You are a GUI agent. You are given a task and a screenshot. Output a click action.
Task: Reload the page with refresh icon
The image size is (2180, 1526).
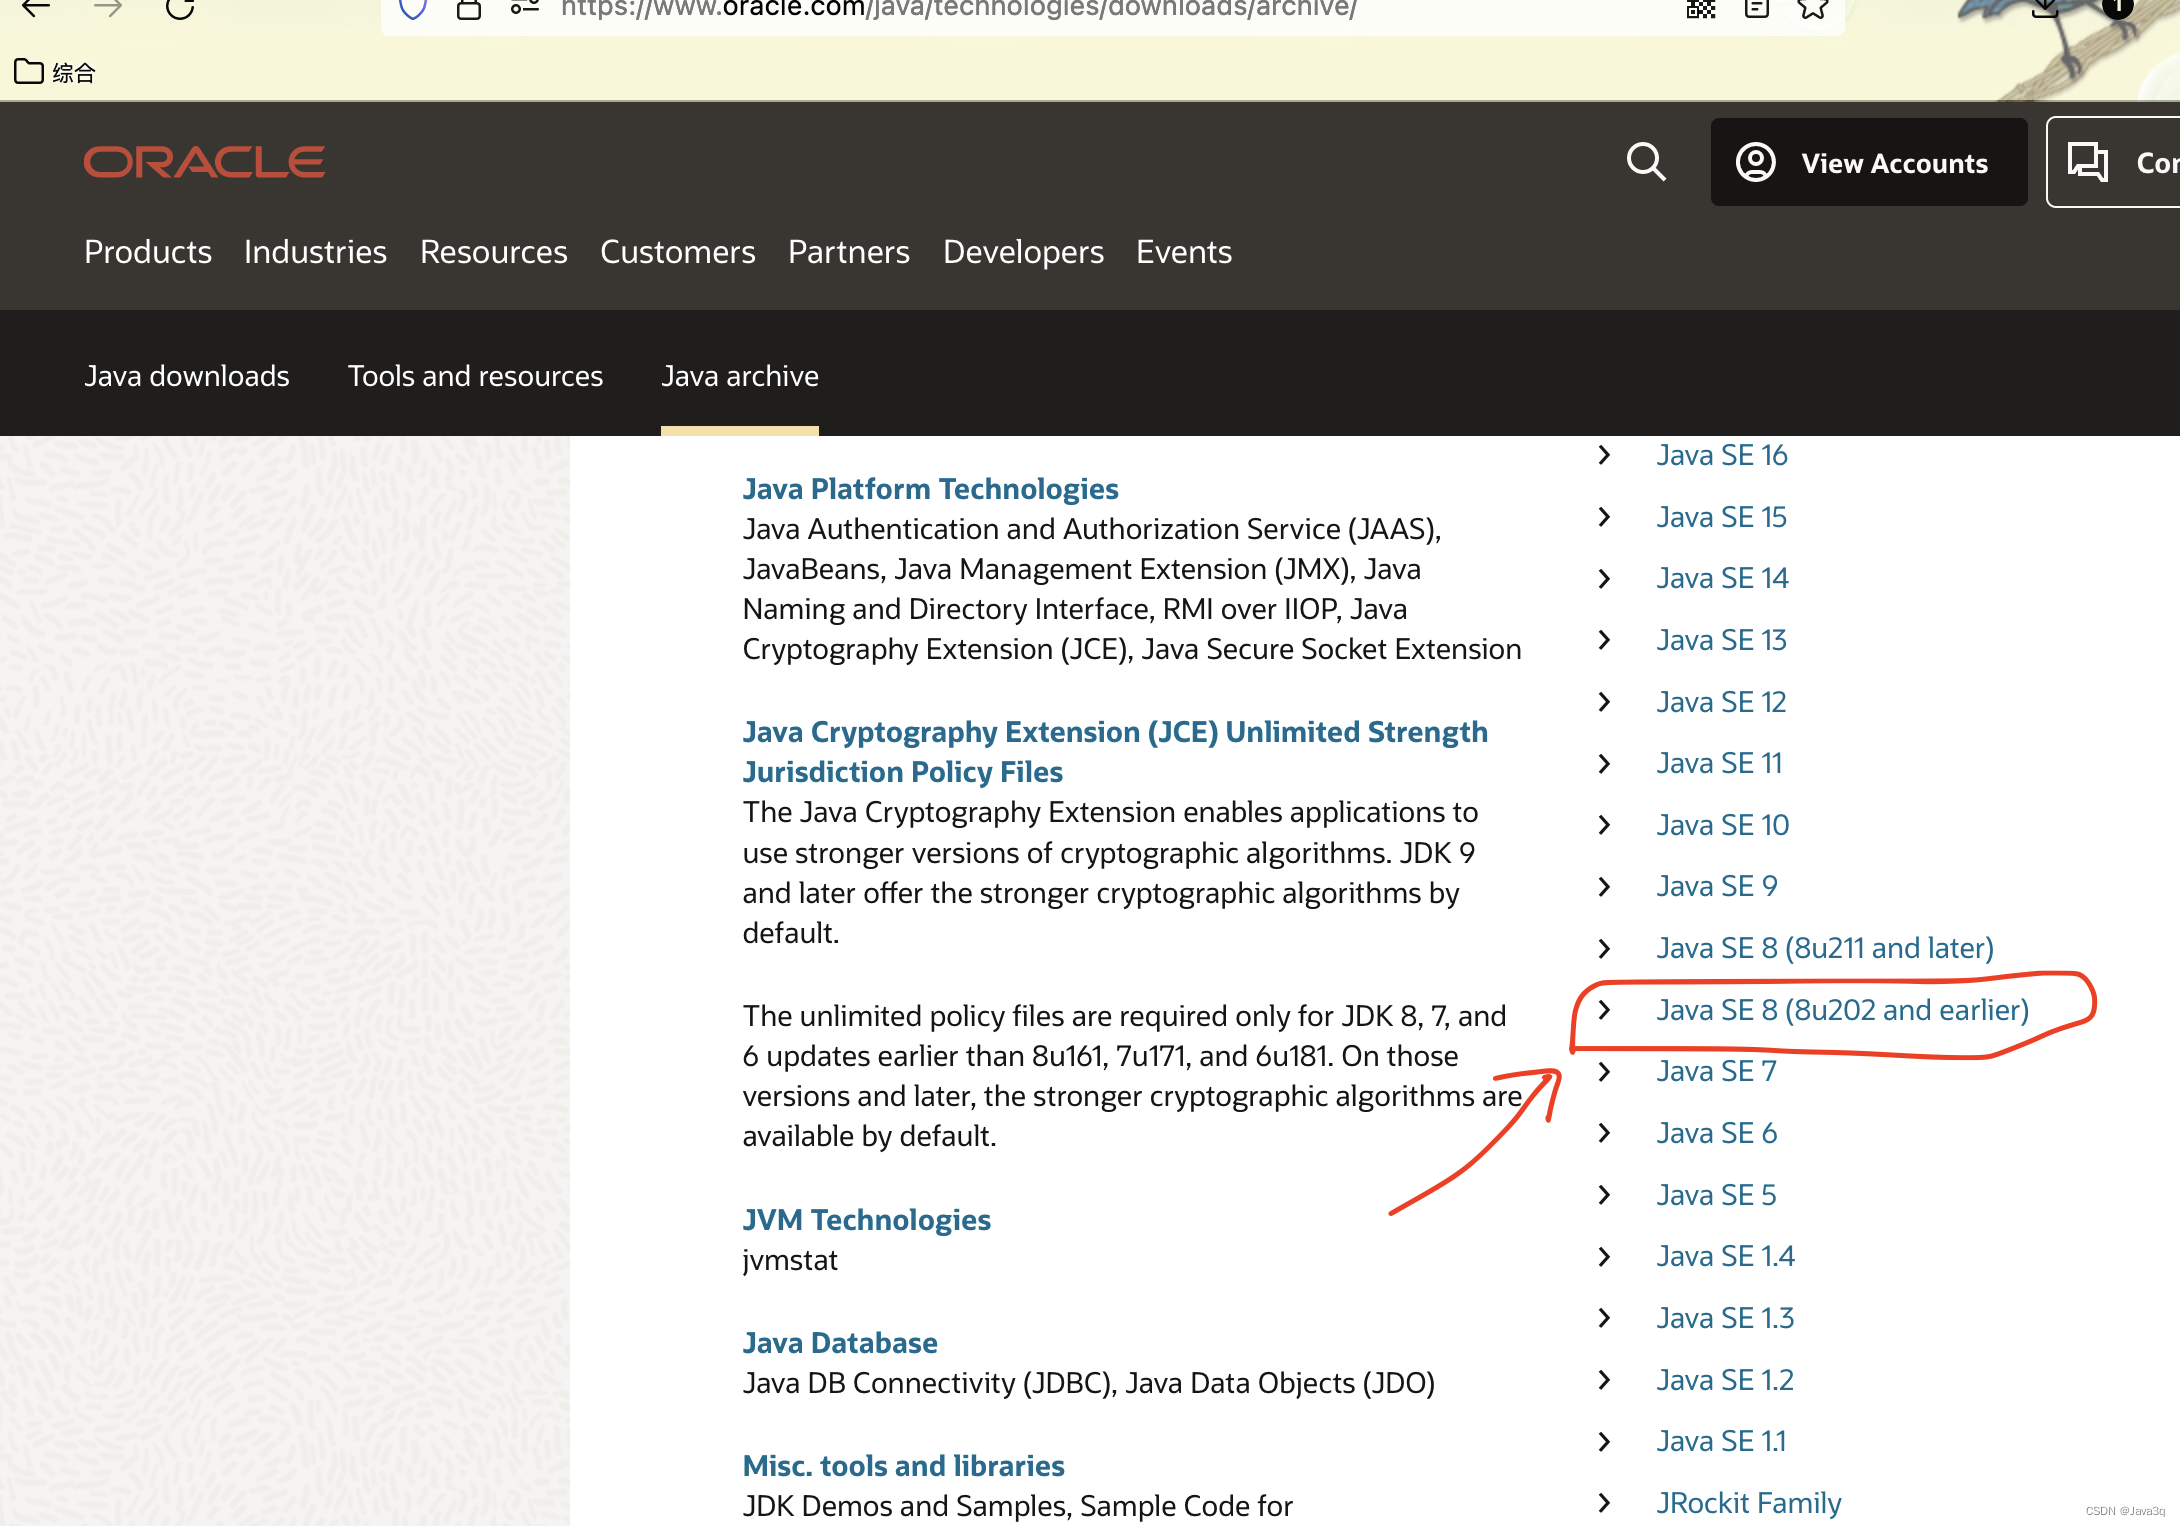click(180, 8)
